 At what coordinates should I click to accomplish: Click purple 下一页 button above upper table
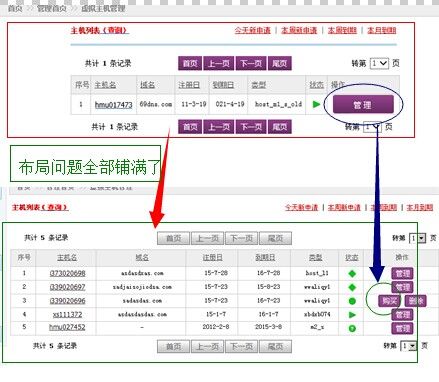pyautogui.click(x=251, y=63)
